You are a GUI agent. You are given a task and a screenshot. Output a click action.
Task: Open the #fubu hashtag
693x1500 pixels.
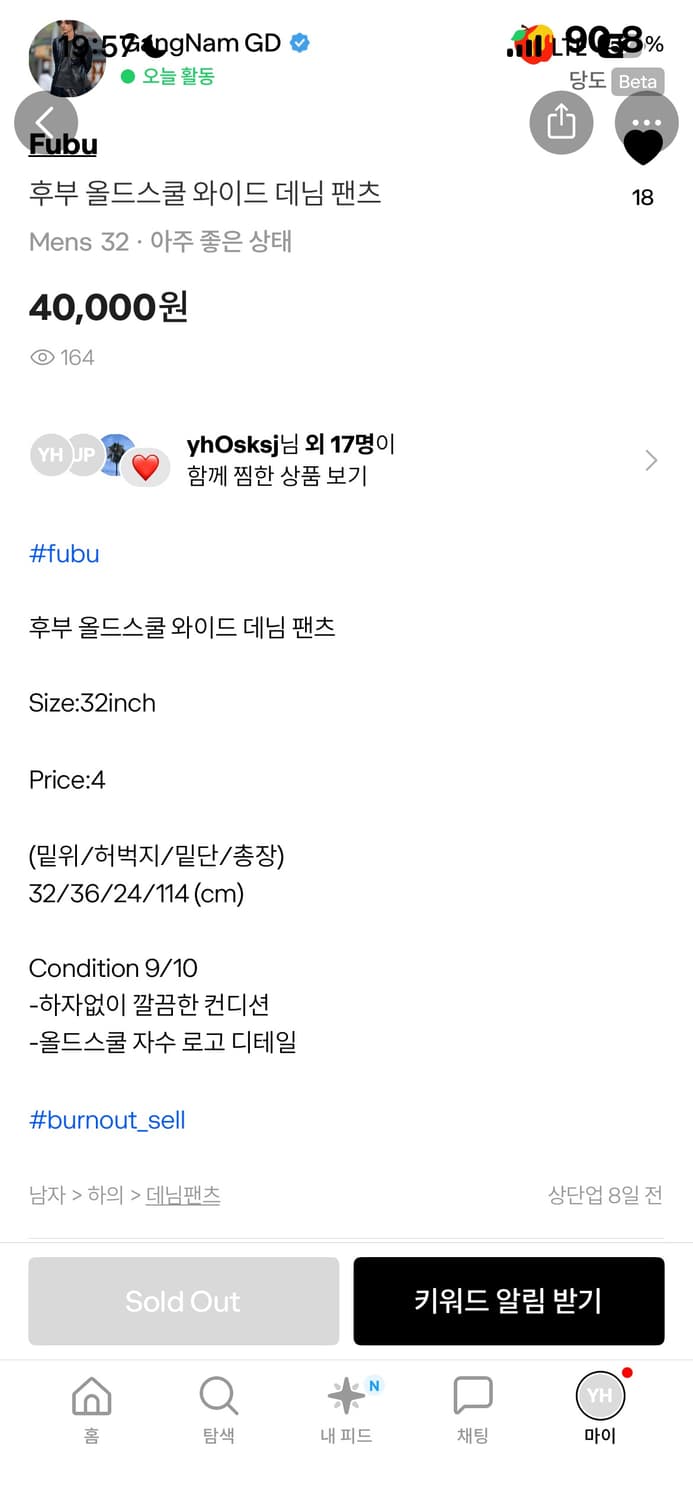[x=64, y=554]
